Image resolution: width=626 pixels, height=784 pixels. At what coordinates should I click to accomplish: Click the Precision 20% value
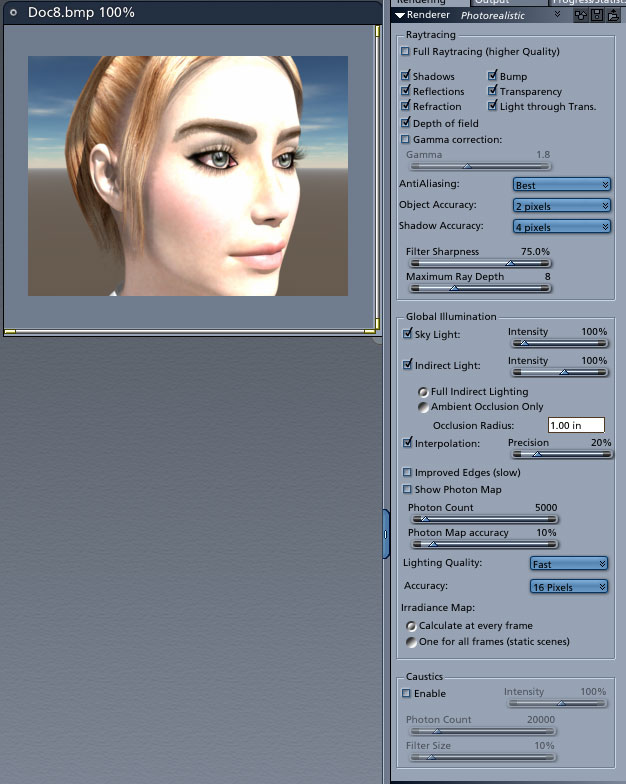pyautogui.click(x=601, y=442)
